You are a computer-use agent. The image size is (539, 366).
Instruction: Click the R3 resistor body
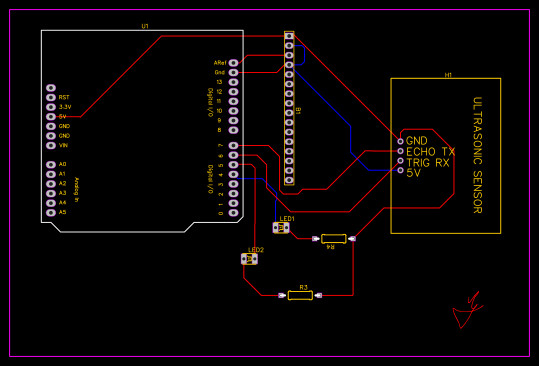(300, 295)
